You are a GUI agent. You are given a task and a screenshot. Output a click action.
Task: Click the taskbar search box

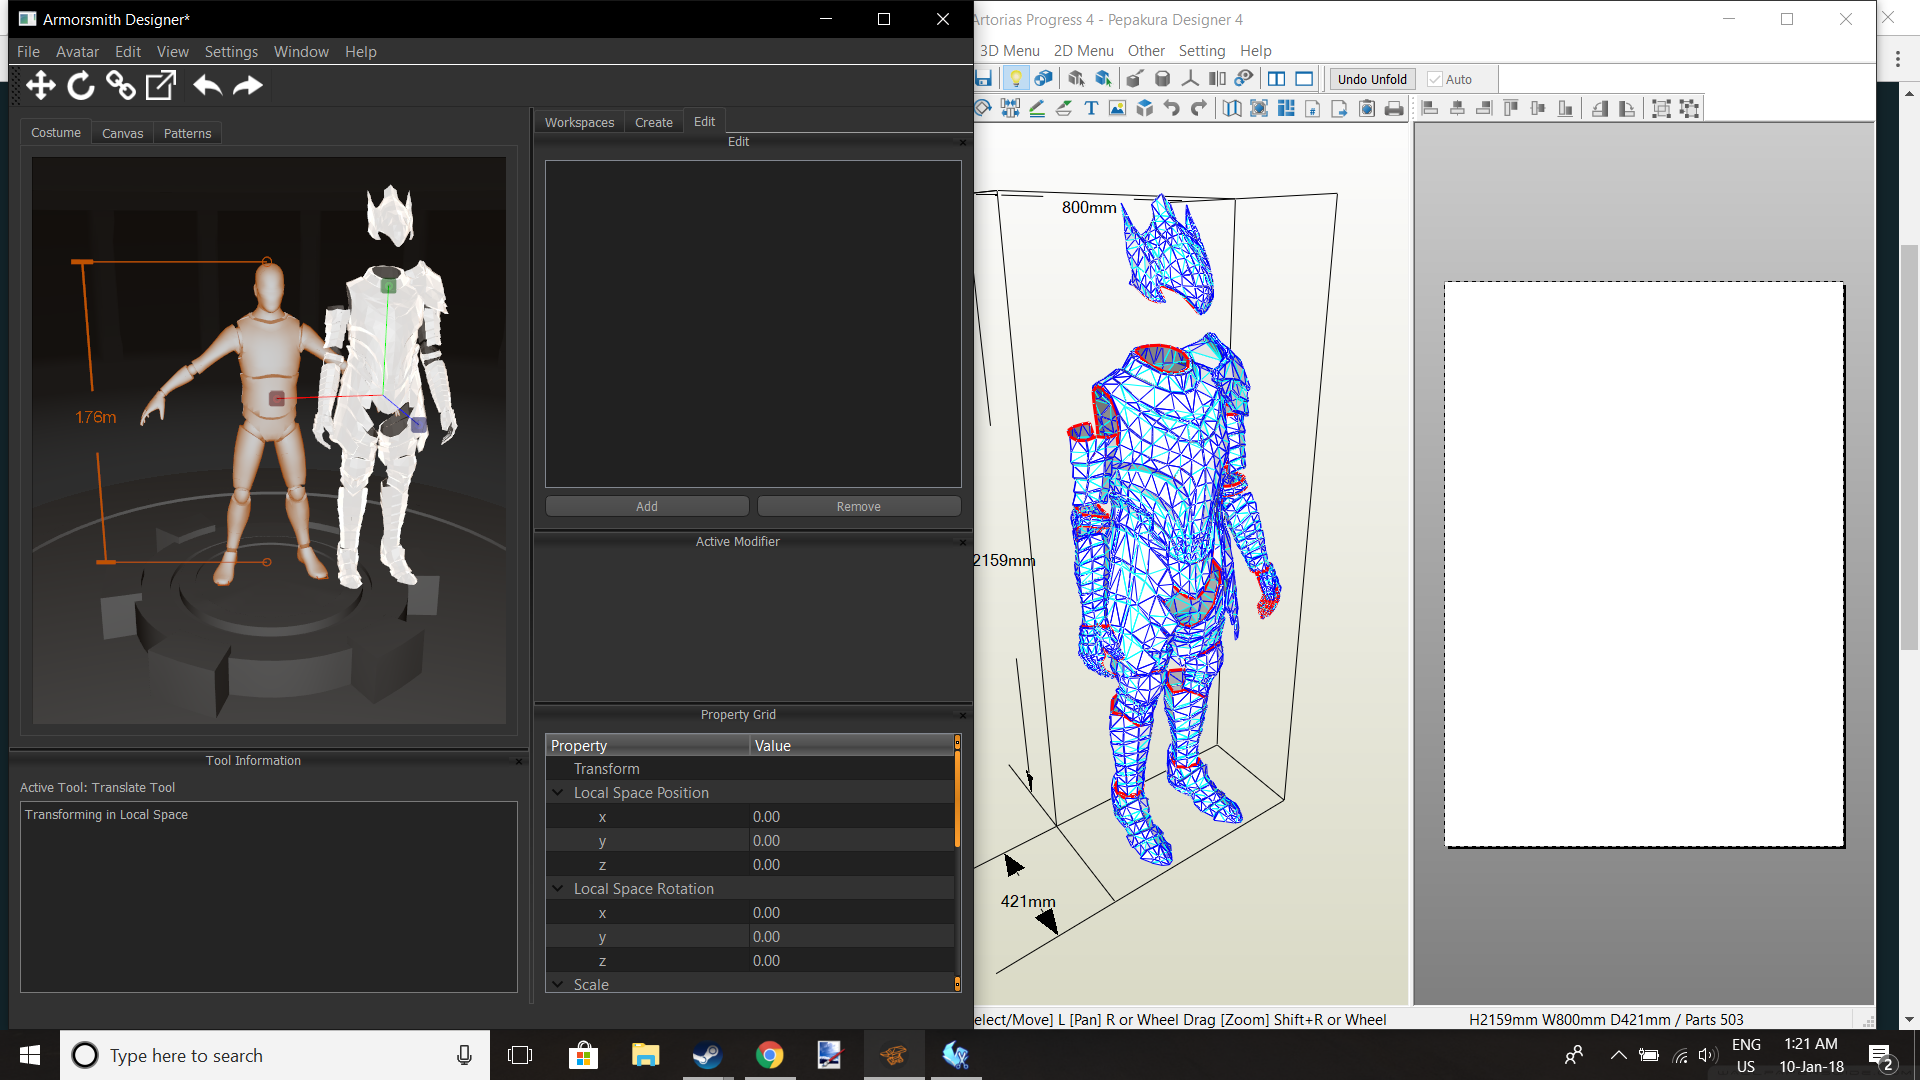[275, 1055]
